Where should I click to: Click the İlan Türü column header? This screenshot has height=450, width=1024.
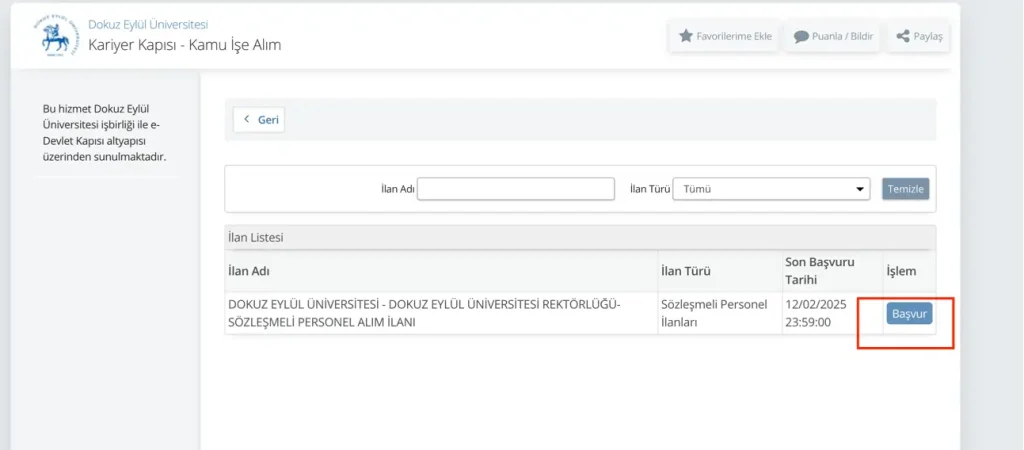[686, 271]
